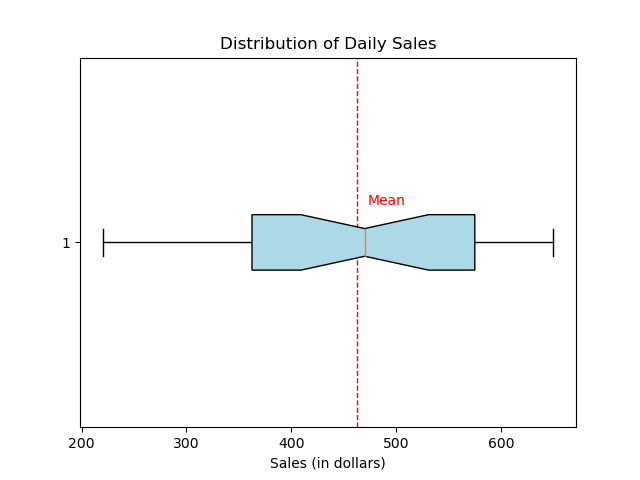
Task: Click the "Sales (in dollars)" x-axis label
Action: pyautogui.click(x=328, y=463)
